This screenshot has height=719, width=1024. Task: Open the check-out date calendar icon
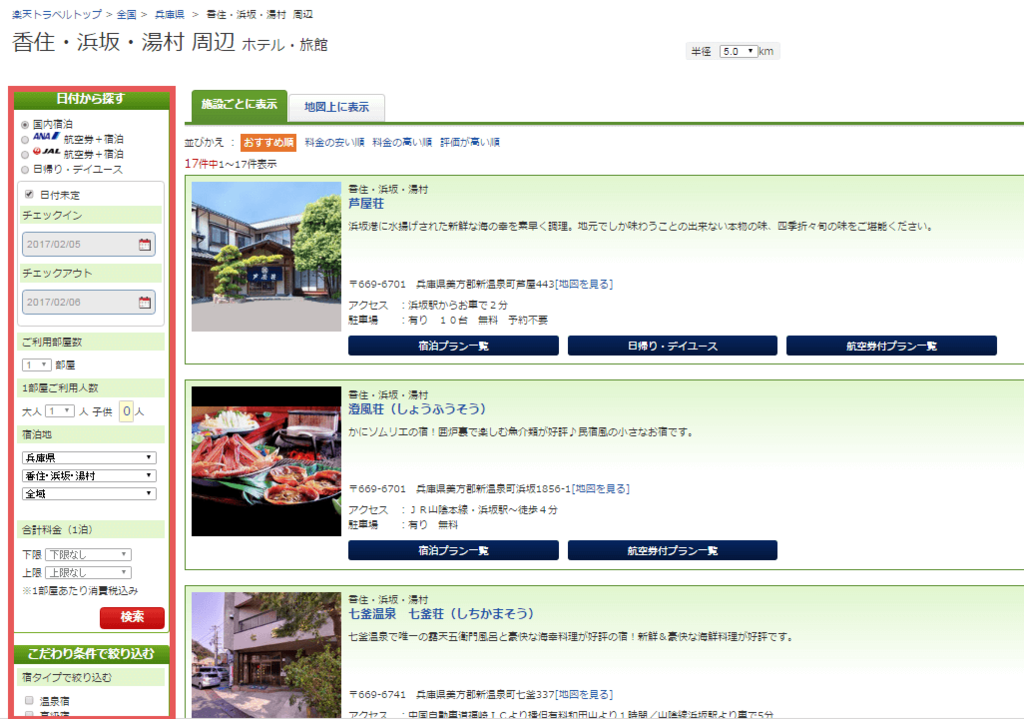coord(145,302)
